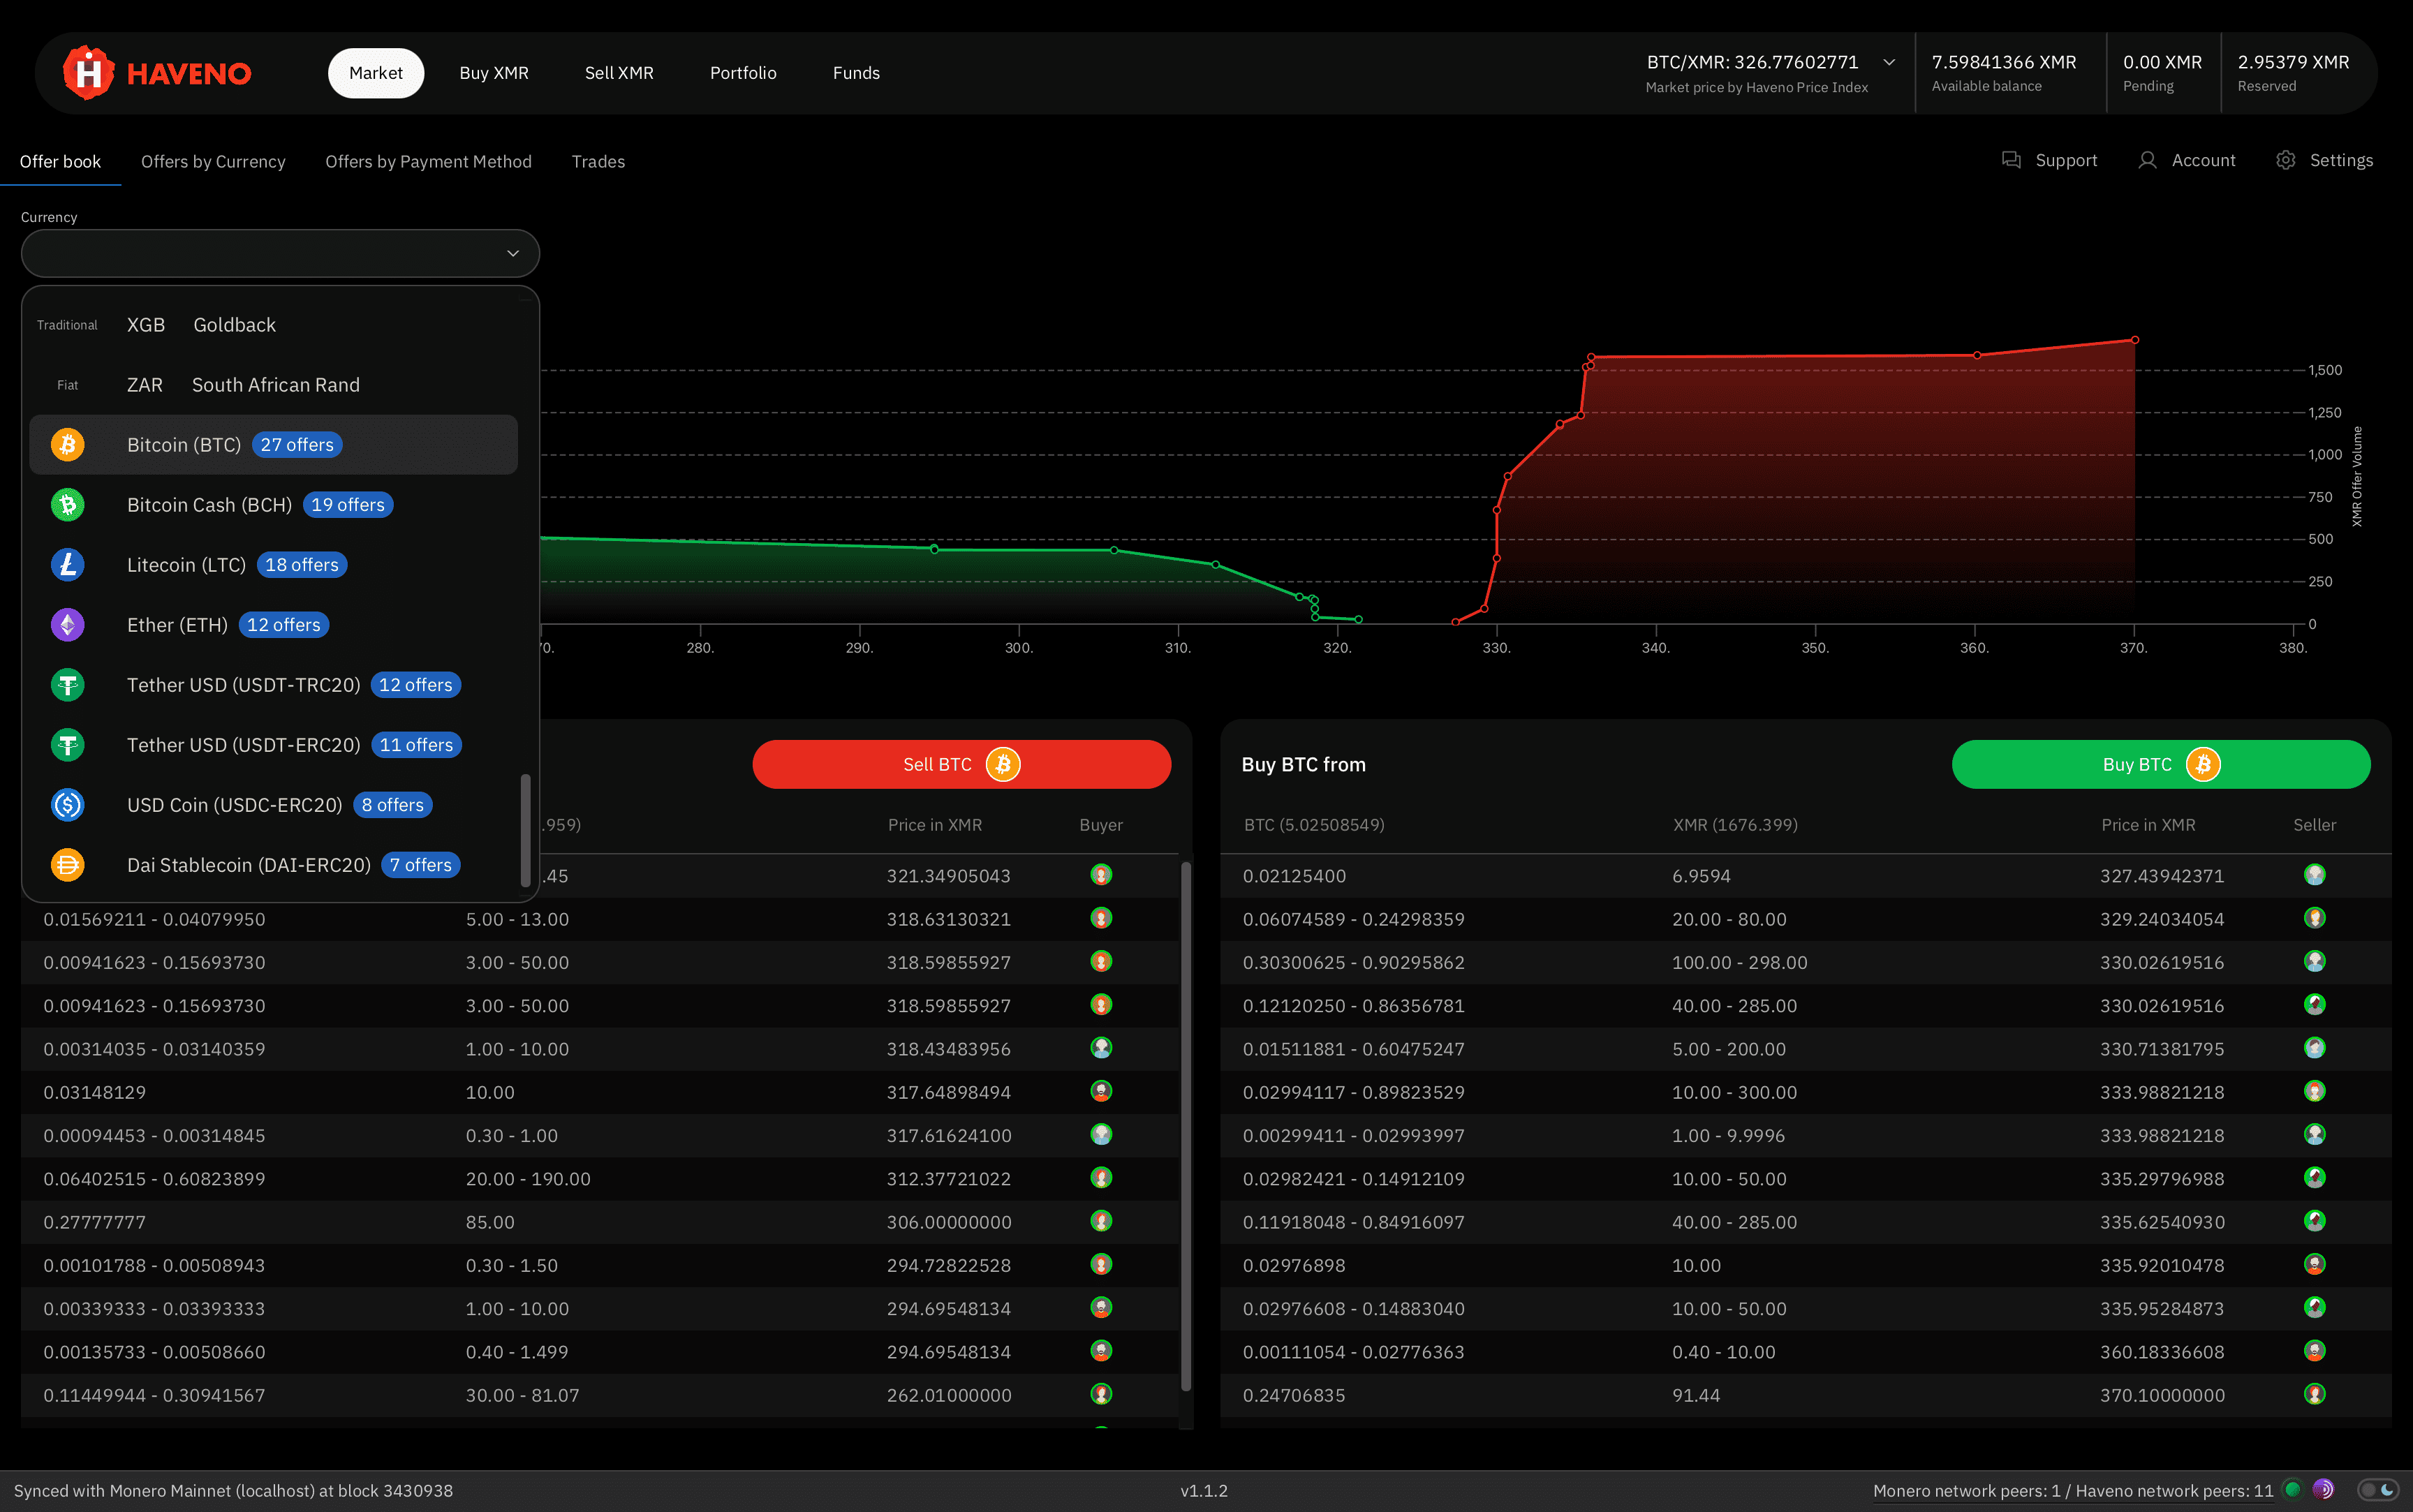Screen dimensions: 2413x1512
Task: Collapse the Currency combo box chevron
Action: click(513, 253)
